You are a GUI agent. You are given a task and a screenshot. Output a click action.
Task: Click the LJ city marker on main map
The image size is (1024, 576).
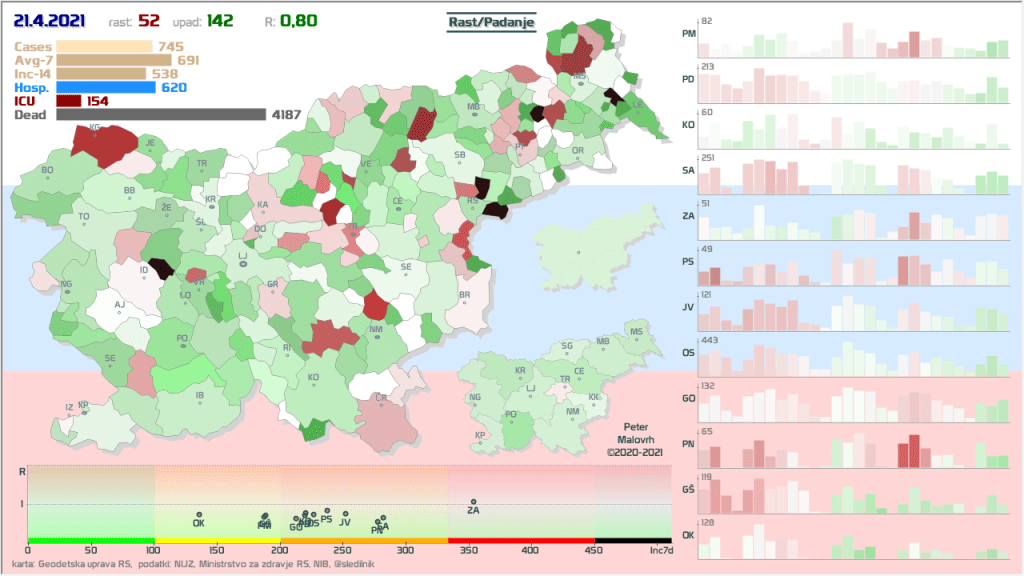tap(242, 267)
